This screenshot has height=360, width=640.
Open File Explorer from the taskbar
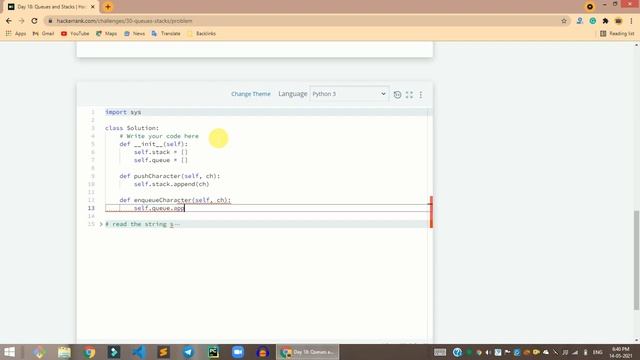tap(64, 352)
